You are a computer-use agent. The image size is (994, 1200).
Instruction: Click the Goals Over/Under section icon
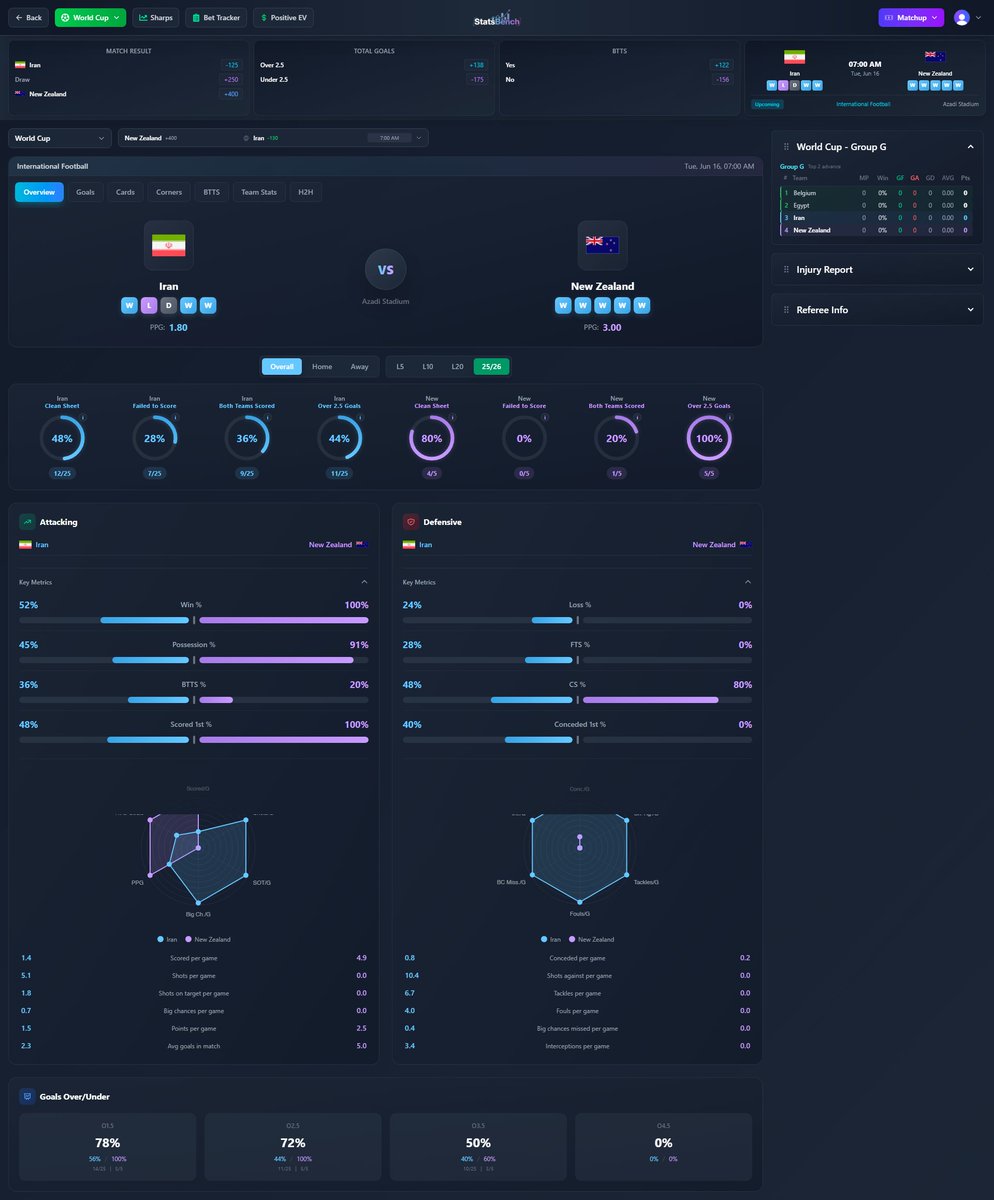pyautogui.click(x=27, y=1097)
